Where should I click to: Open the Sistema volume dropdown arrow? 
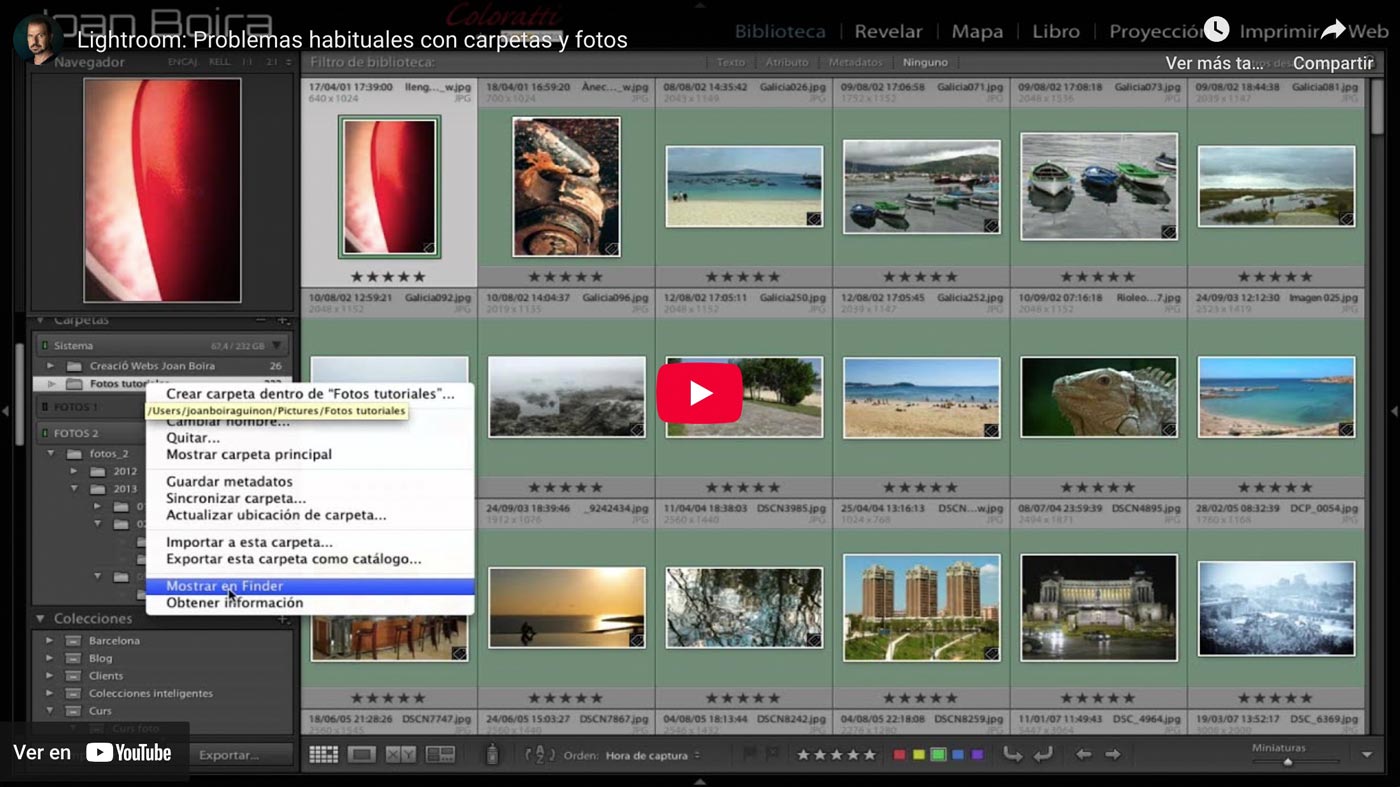click(x=277, y=346)
